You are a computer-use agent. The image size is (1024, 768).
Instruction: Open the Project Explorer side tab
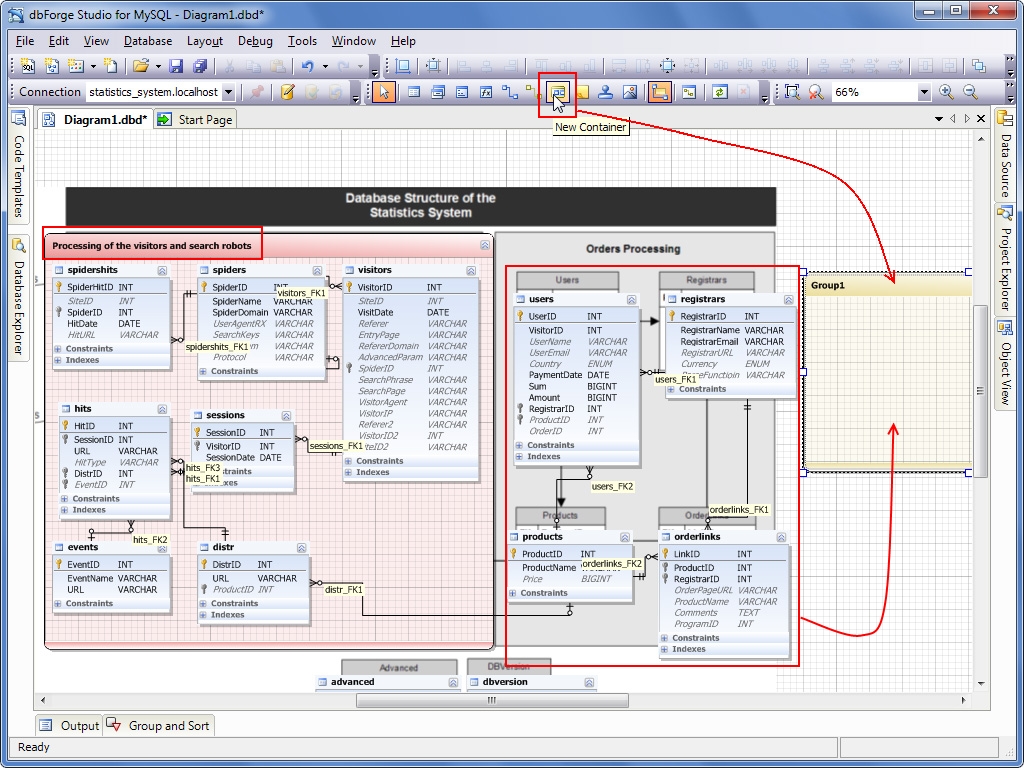1006,258
